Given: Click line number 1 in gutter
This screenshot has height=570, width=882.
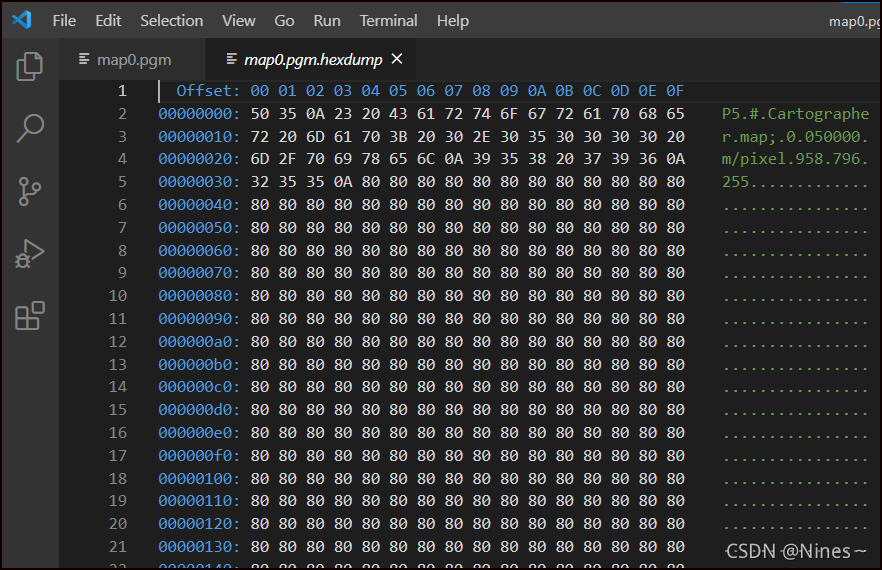Looking at the screenshot, I should [x=122, y=91].
